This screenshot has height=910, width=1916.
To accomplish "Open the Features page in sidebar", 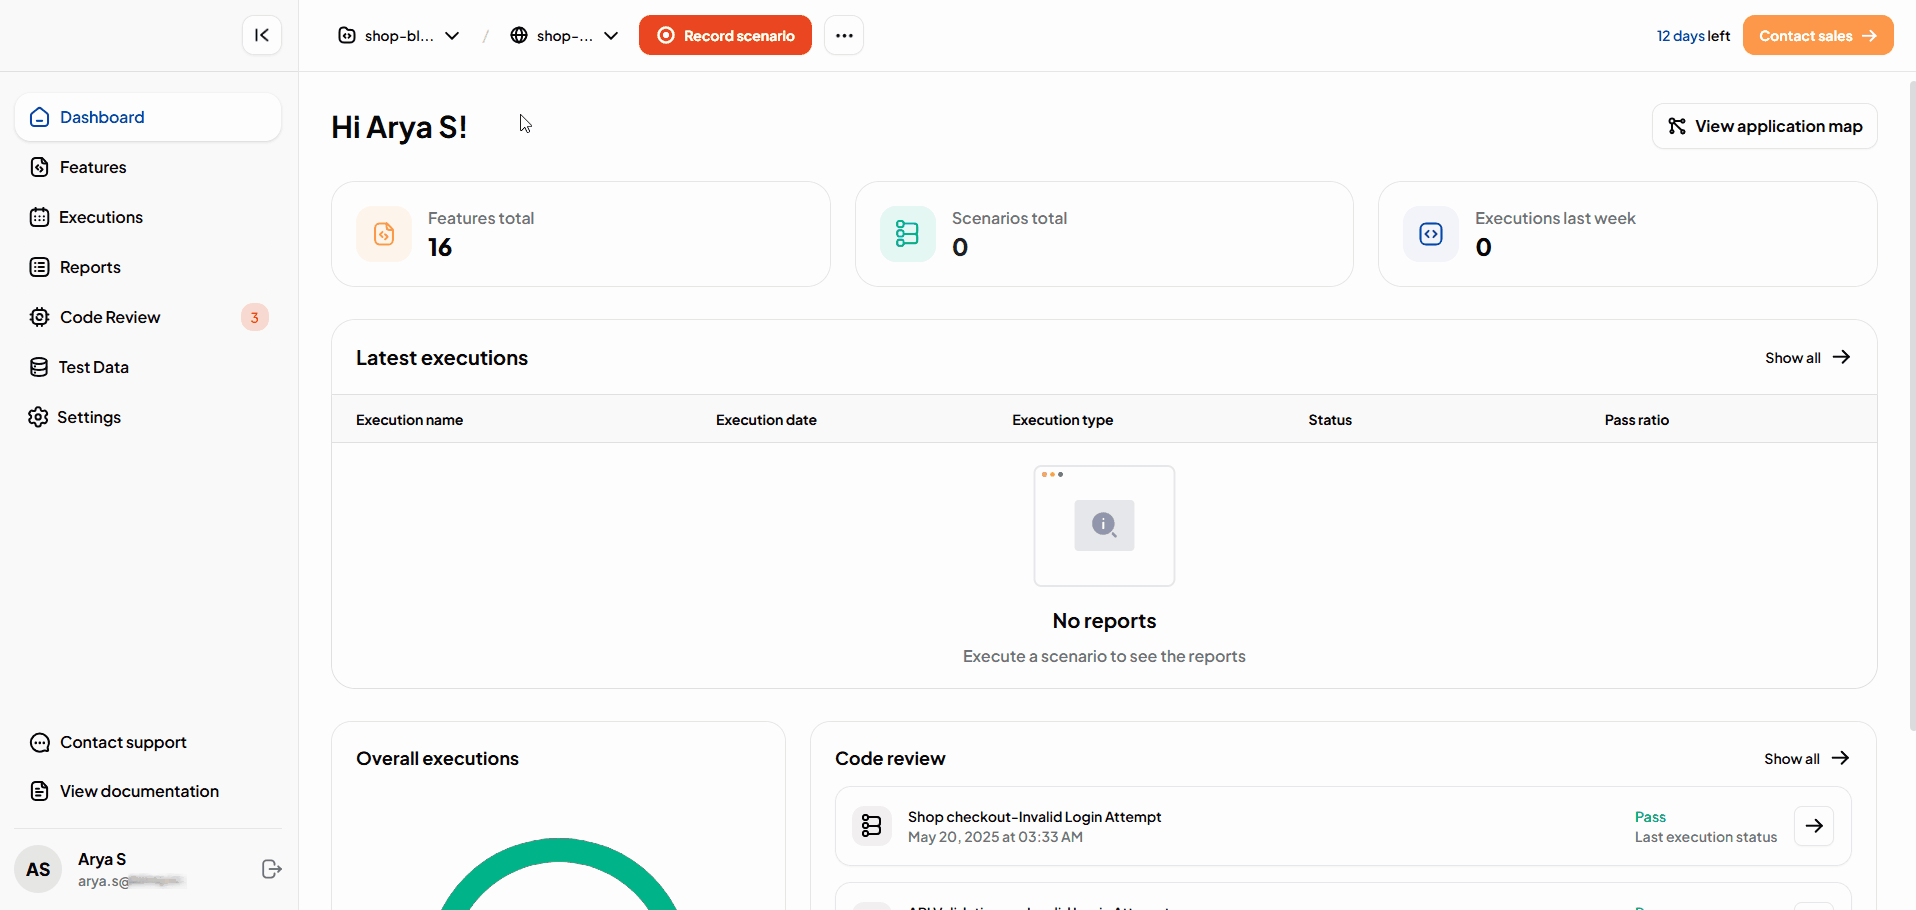I will click(93, 167).
